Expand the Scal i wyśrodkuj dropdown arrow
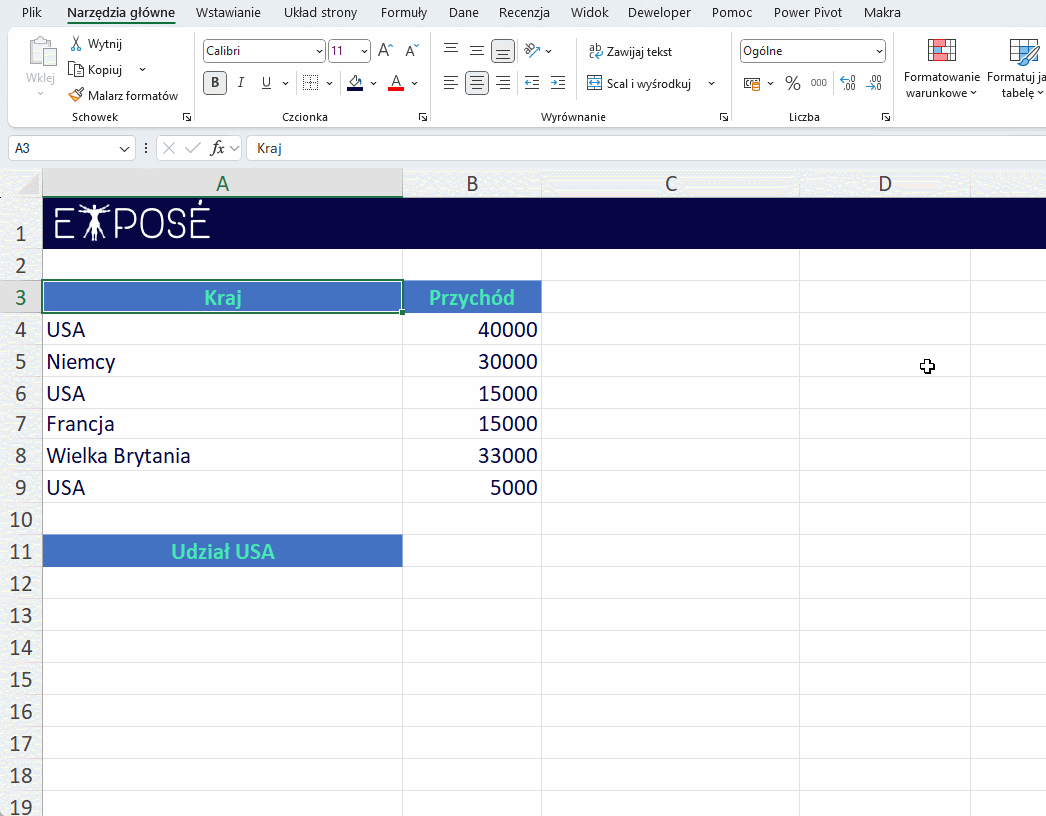1046x816 pixels. tap(711, 83)
